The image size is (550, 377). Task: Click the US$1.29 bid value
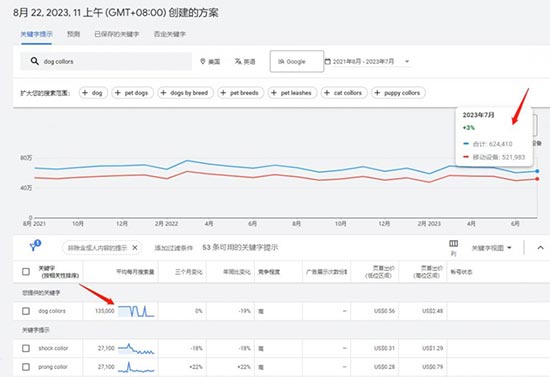click(x=432, y=348)
